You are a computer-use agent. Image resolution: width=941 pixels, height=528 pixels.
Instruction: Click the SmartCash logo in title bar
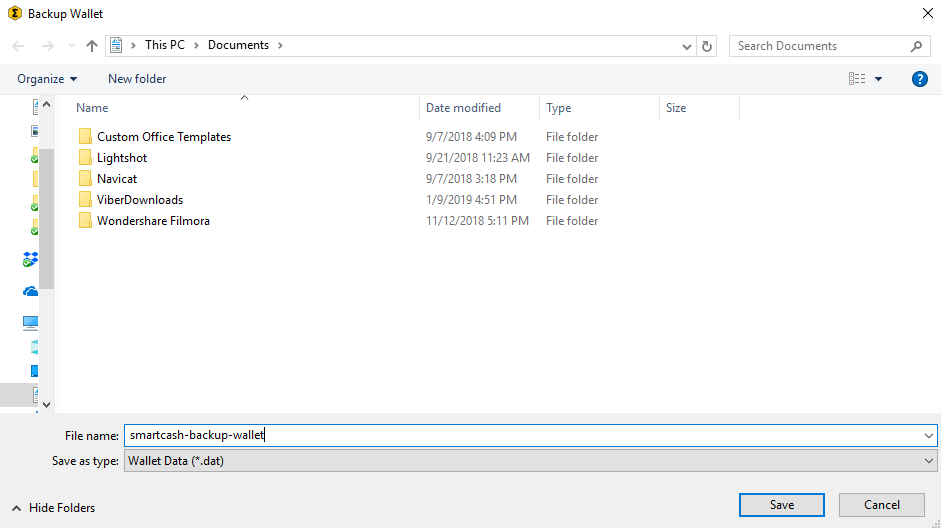[15, 13]
